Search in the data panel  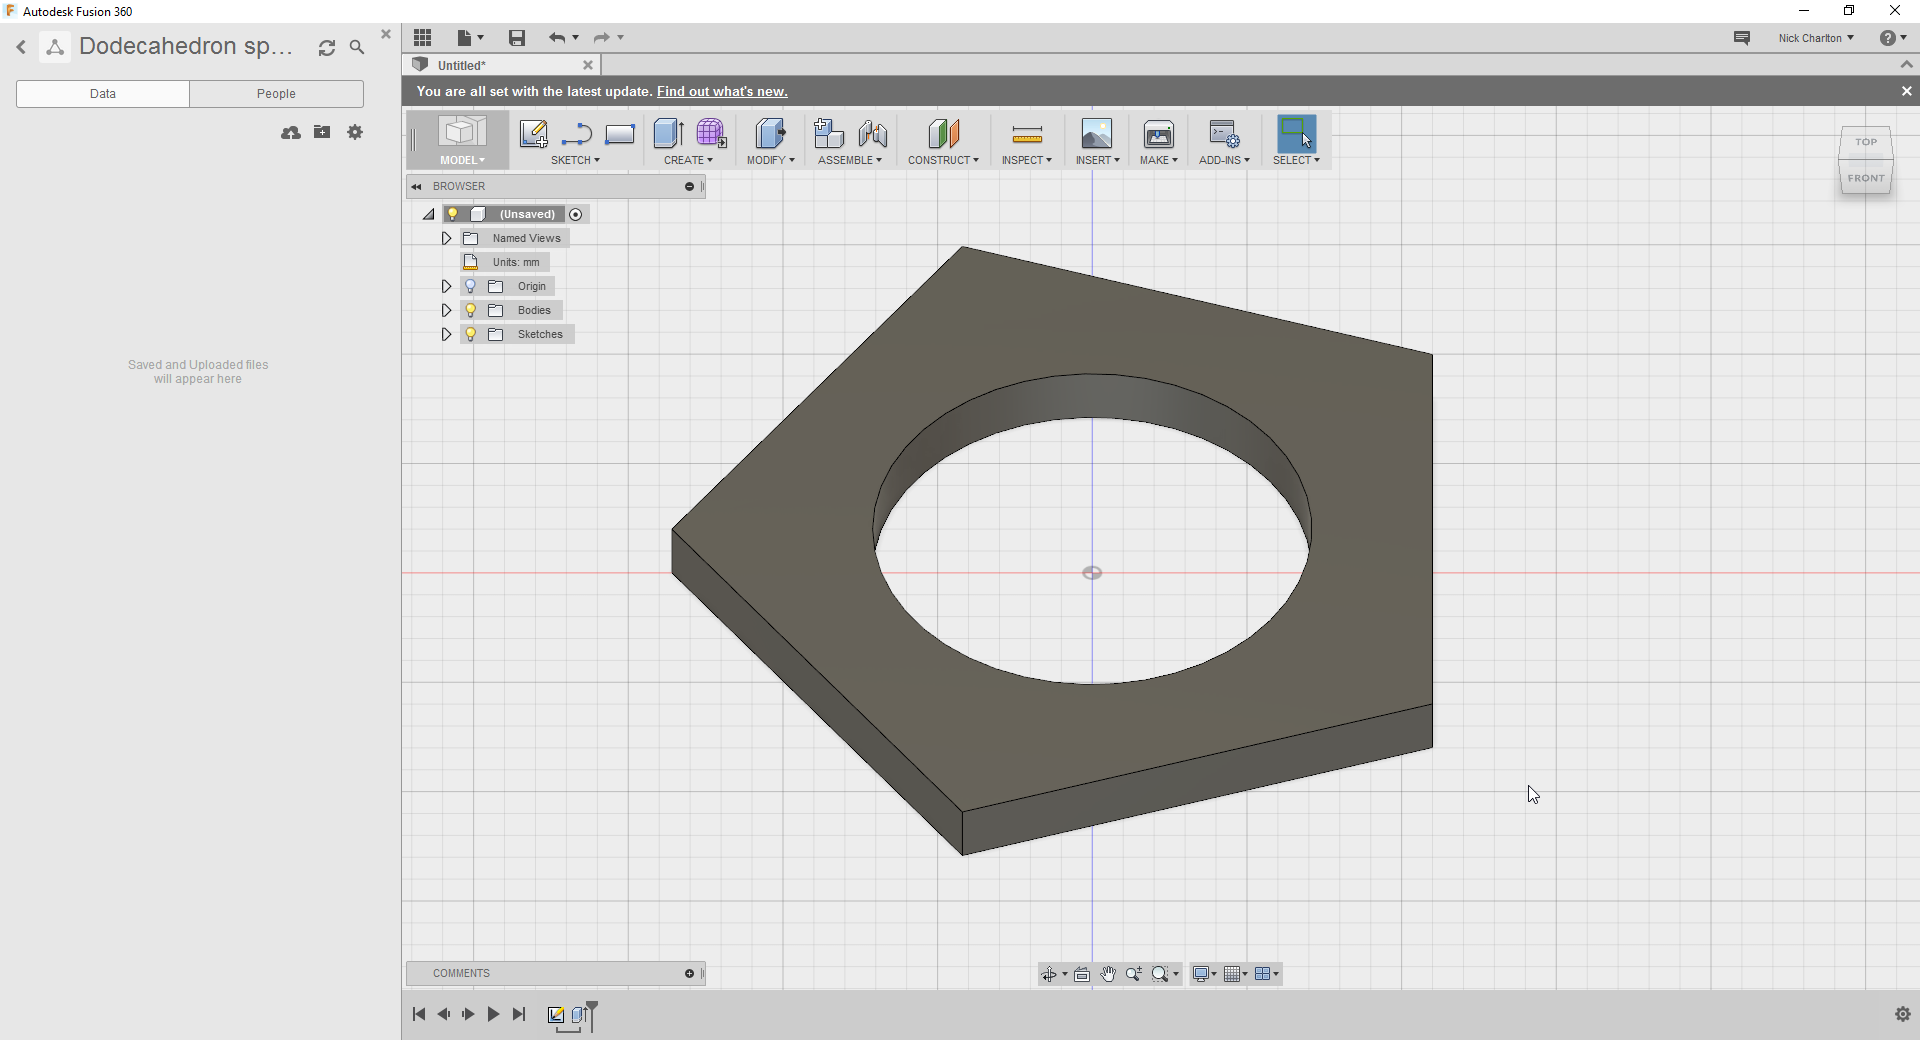[357, 47]
